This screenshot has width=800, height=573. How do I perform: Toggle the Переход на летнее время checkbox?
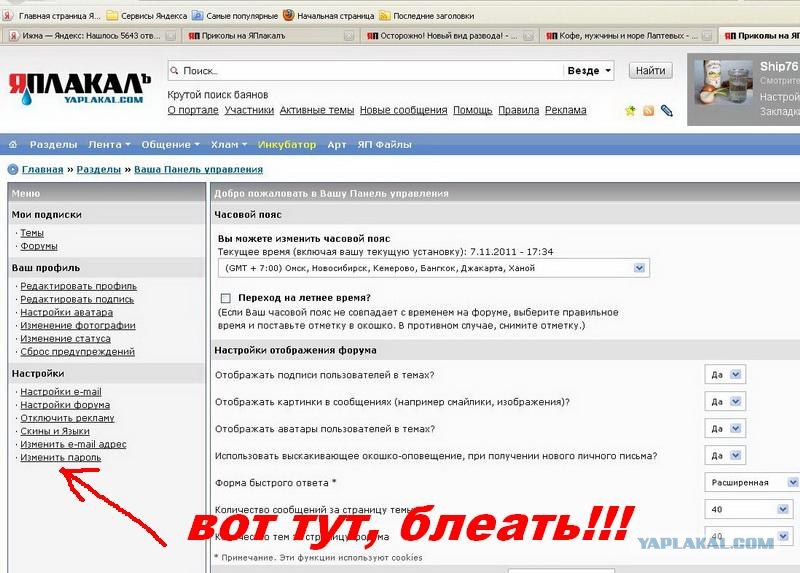[x=226, y=298]
